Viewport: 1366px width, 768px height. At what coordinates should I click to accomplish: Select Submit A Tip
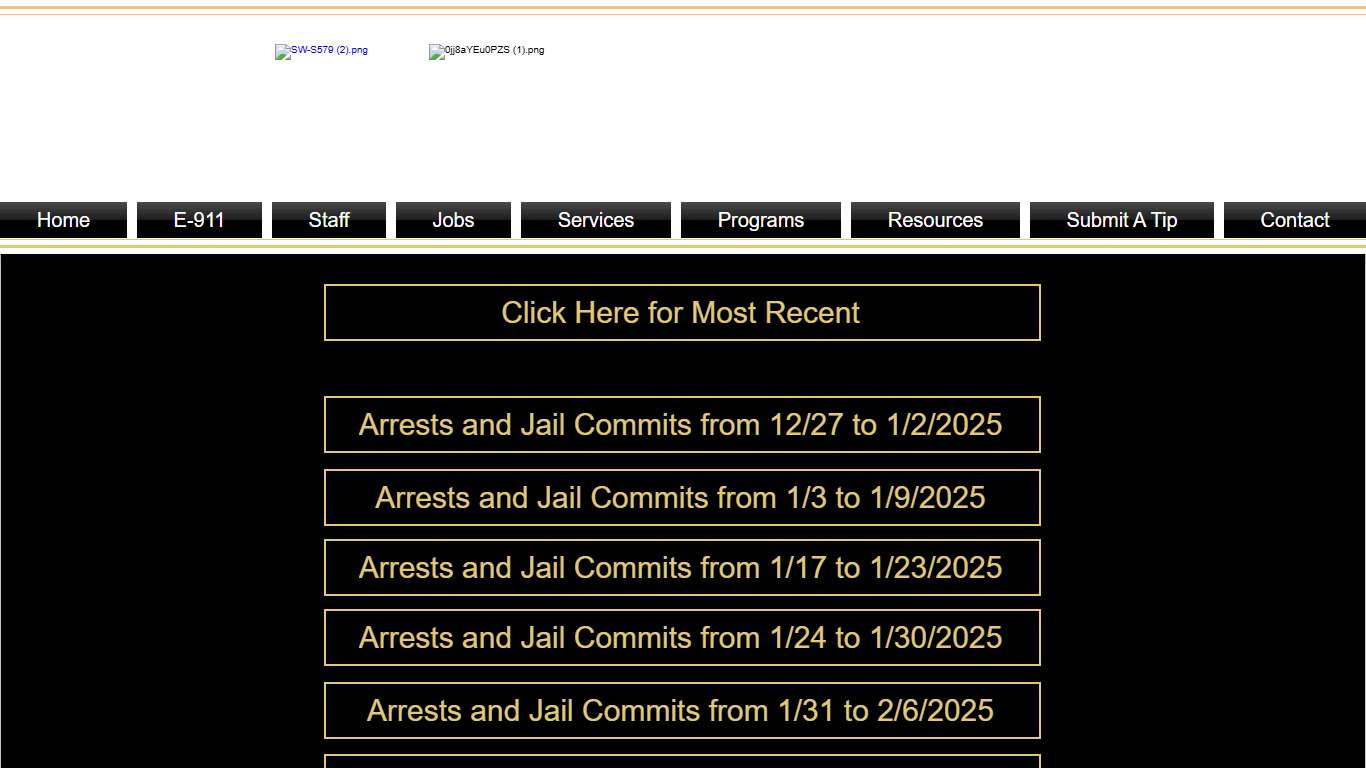click(1121, 219)
